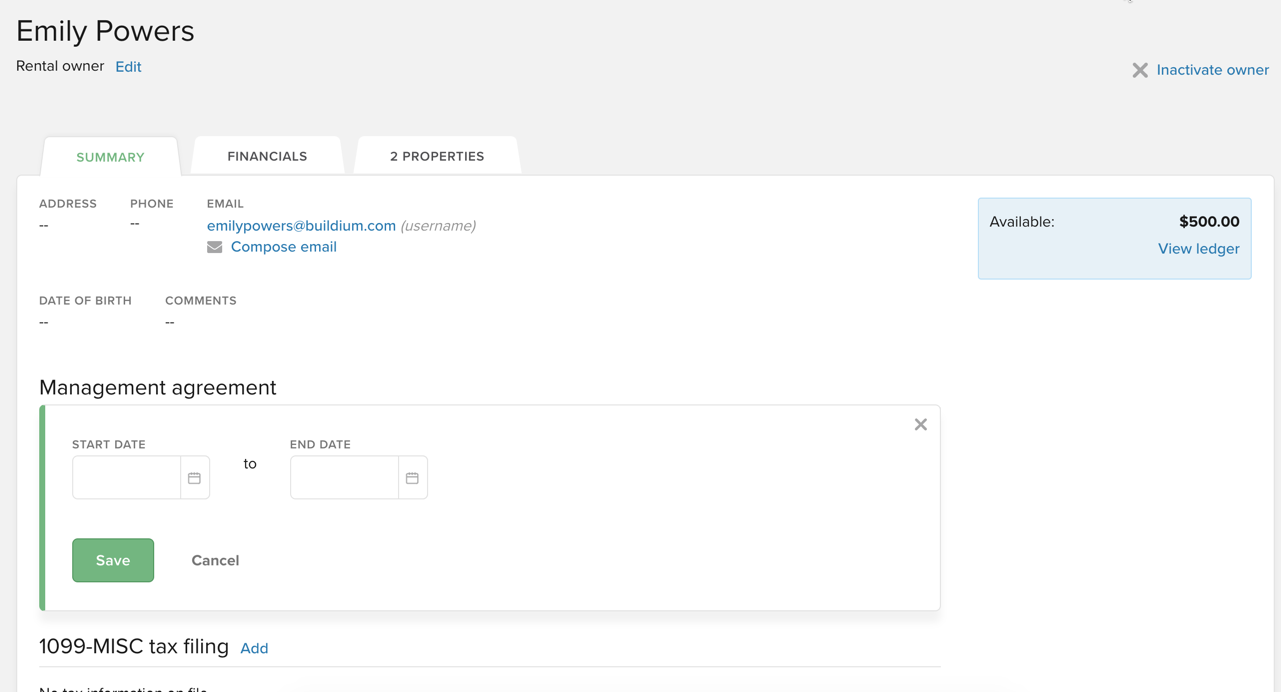Select the Summary tab
The height and width of the screenshot is (692, 1281).
click(x=110, y=157)
